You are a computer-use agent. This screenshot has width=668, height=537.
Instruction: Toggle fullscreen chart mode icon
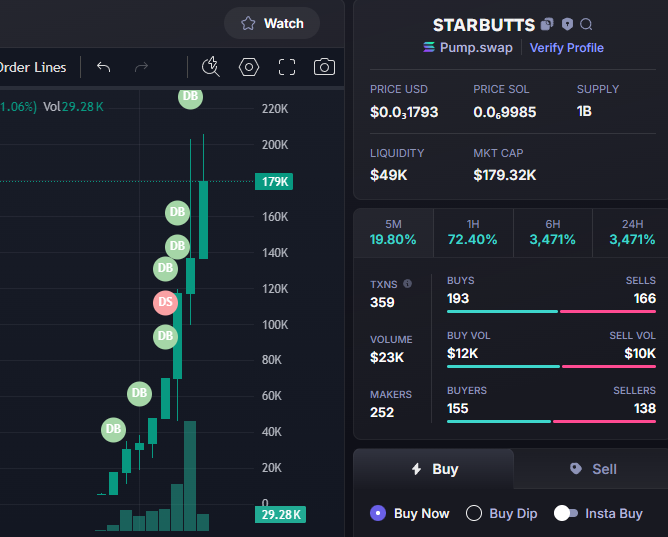pos(287,67)
